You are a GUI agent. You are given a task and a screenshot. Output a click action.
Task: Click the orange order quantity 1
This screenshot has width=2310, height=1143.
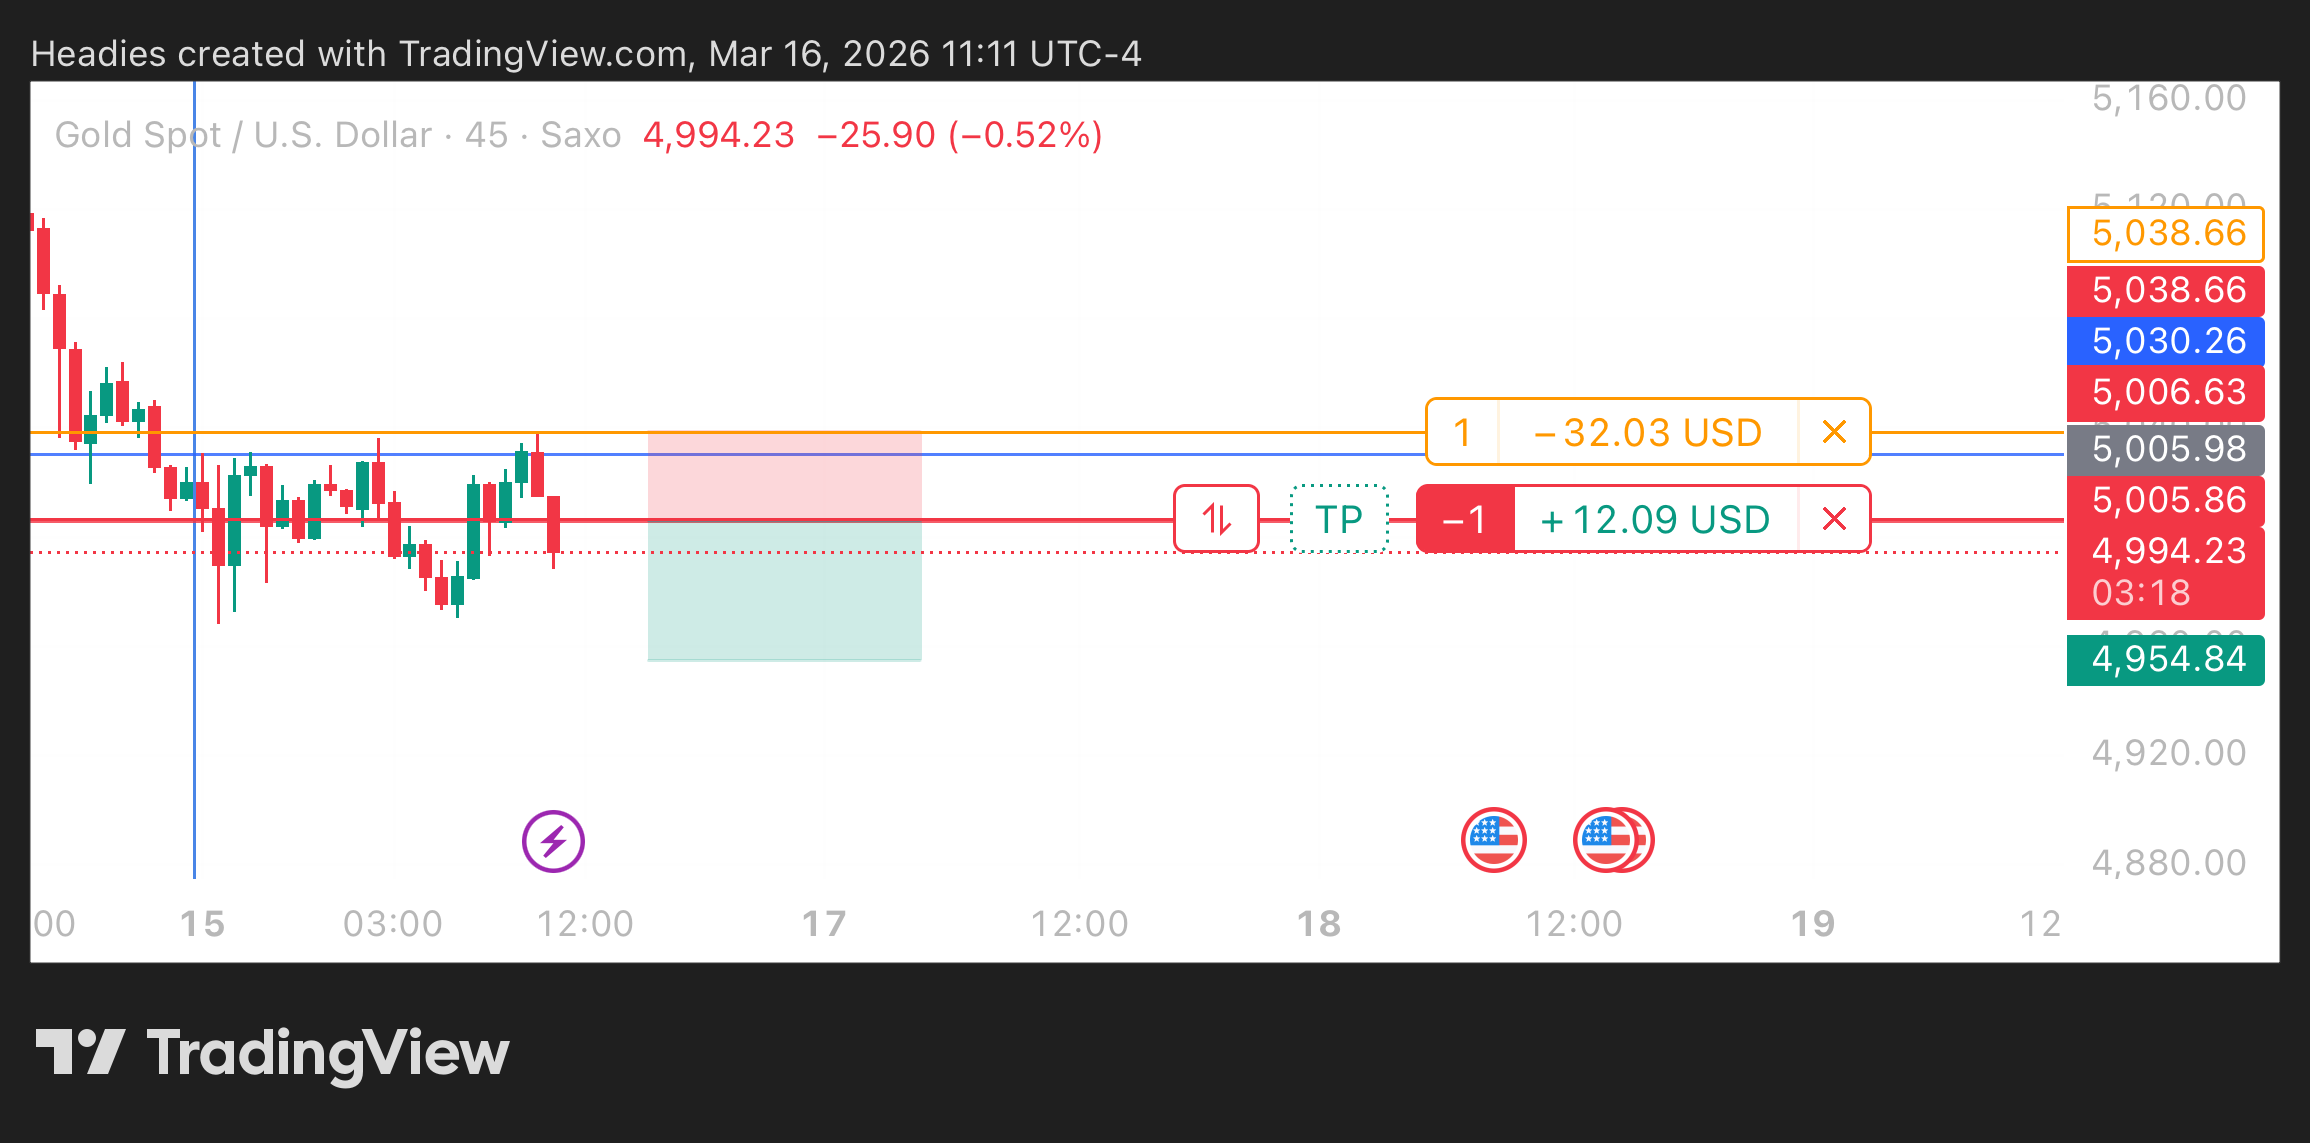[1462, 432]
